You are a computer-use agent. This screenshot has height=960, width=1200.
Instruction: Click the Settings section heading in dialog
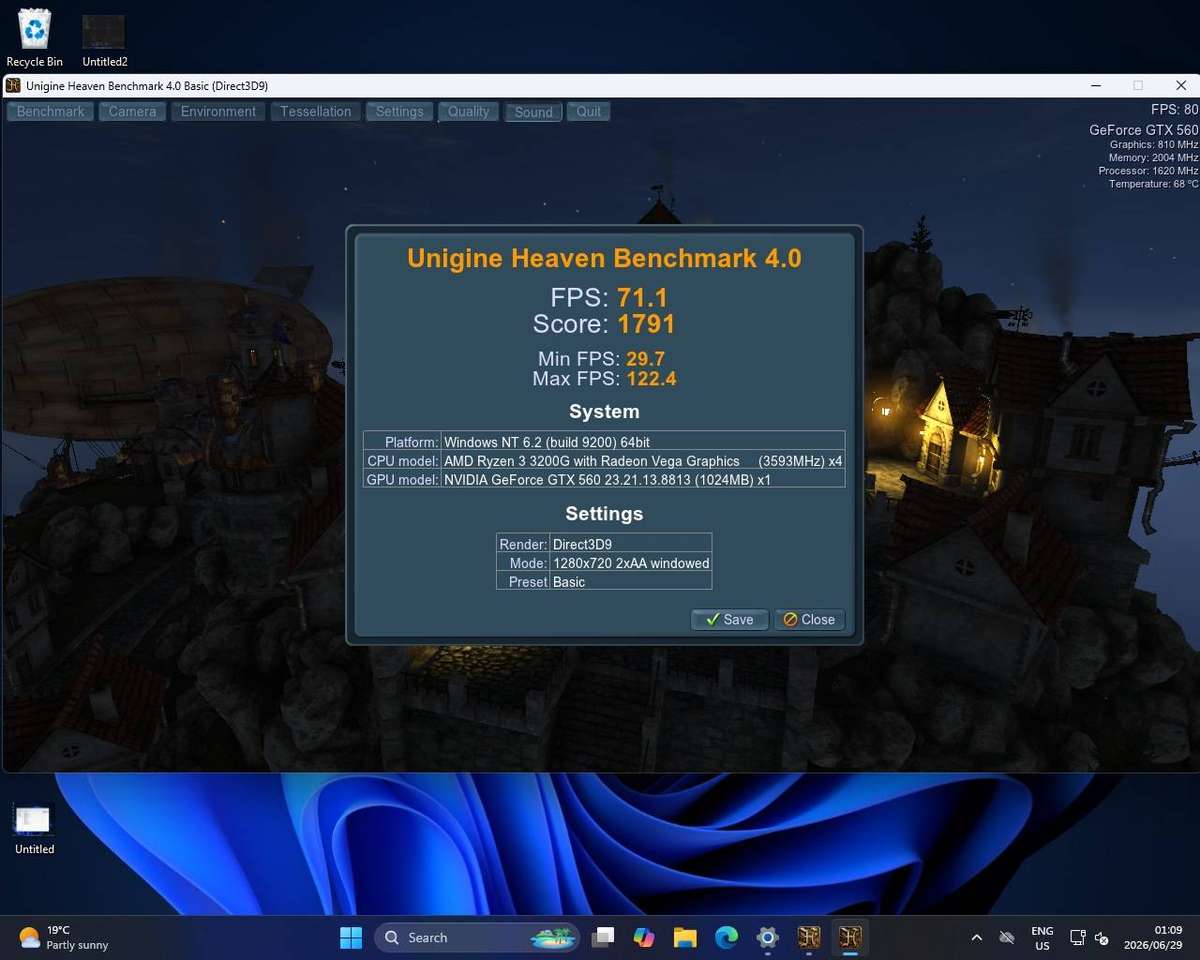pos(604,514)
